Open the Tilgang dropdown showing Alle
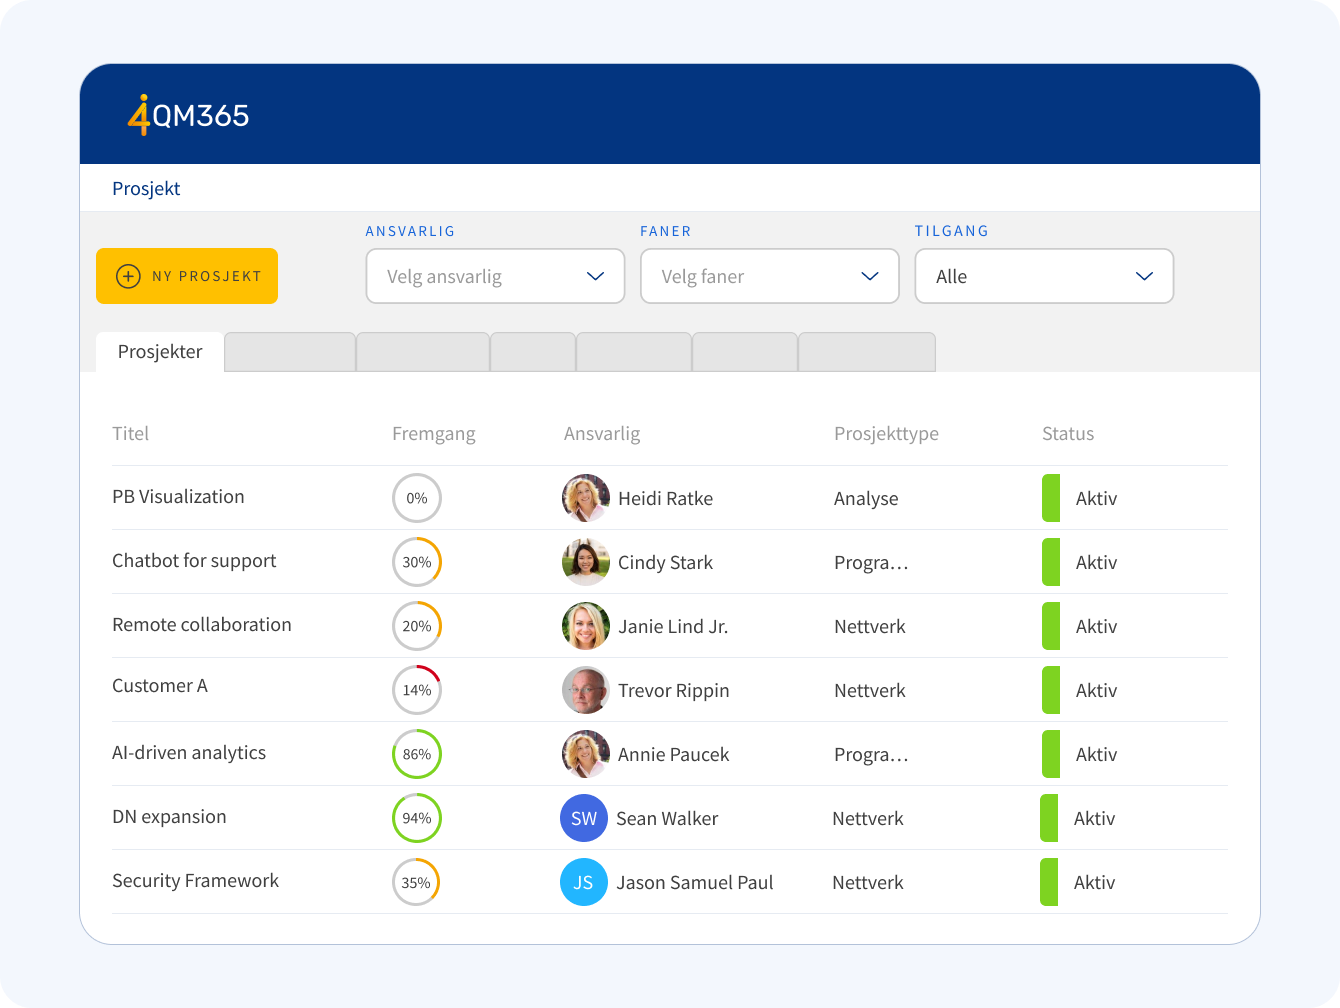 coord(1044,276)
